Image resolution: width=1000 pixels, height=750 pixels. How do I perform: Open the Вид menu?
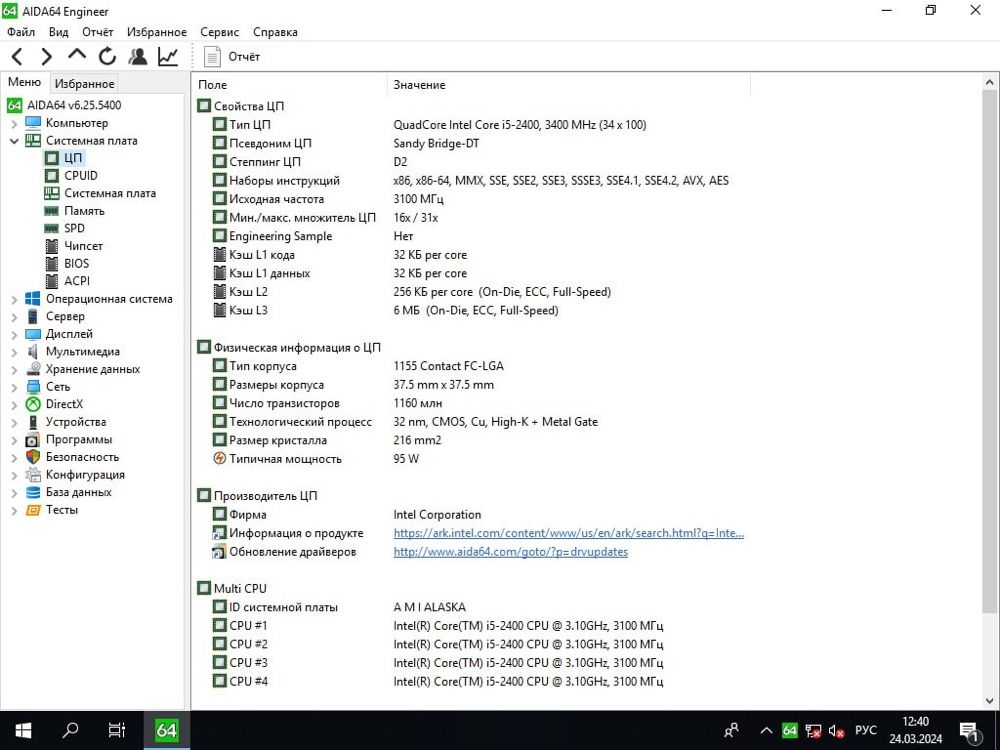click(59, 32)
